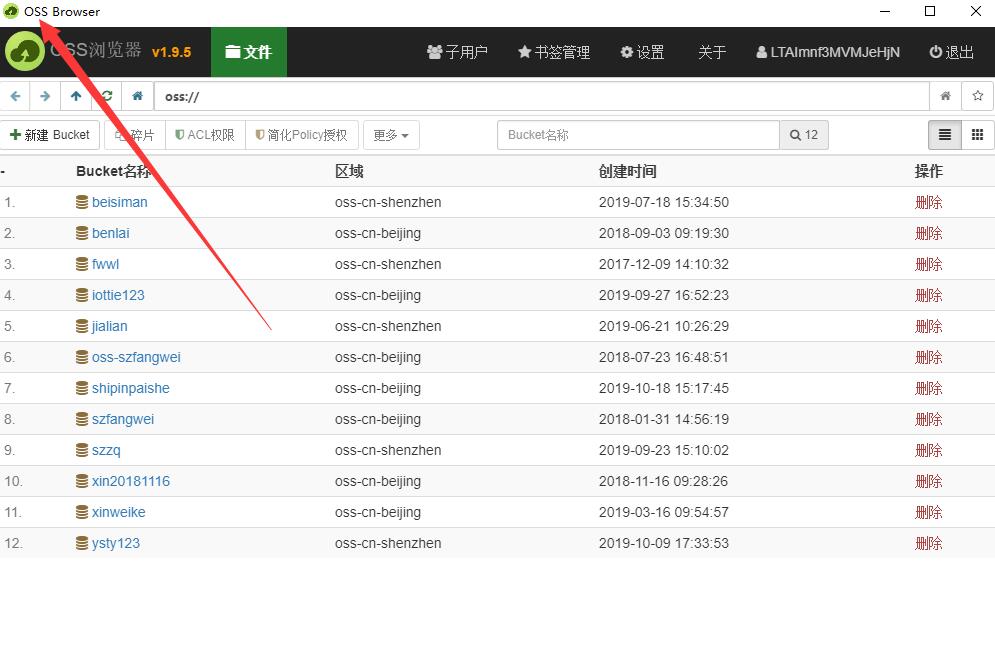Click the oss:// address bar
Viewport: 995px width, 654px height.
pos(540,97)
